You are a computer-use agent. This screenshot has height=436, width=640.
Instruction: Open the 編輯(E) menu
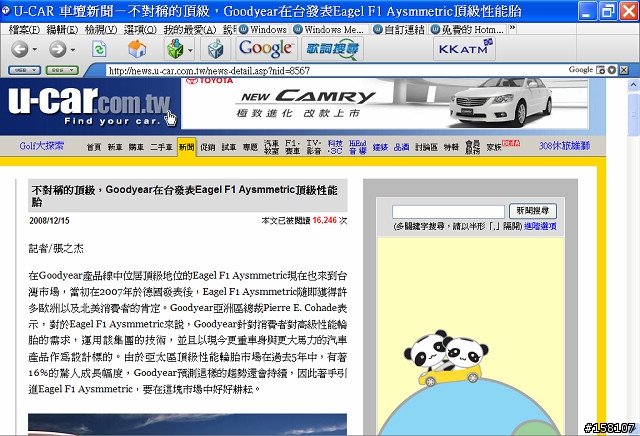[62, 29]
